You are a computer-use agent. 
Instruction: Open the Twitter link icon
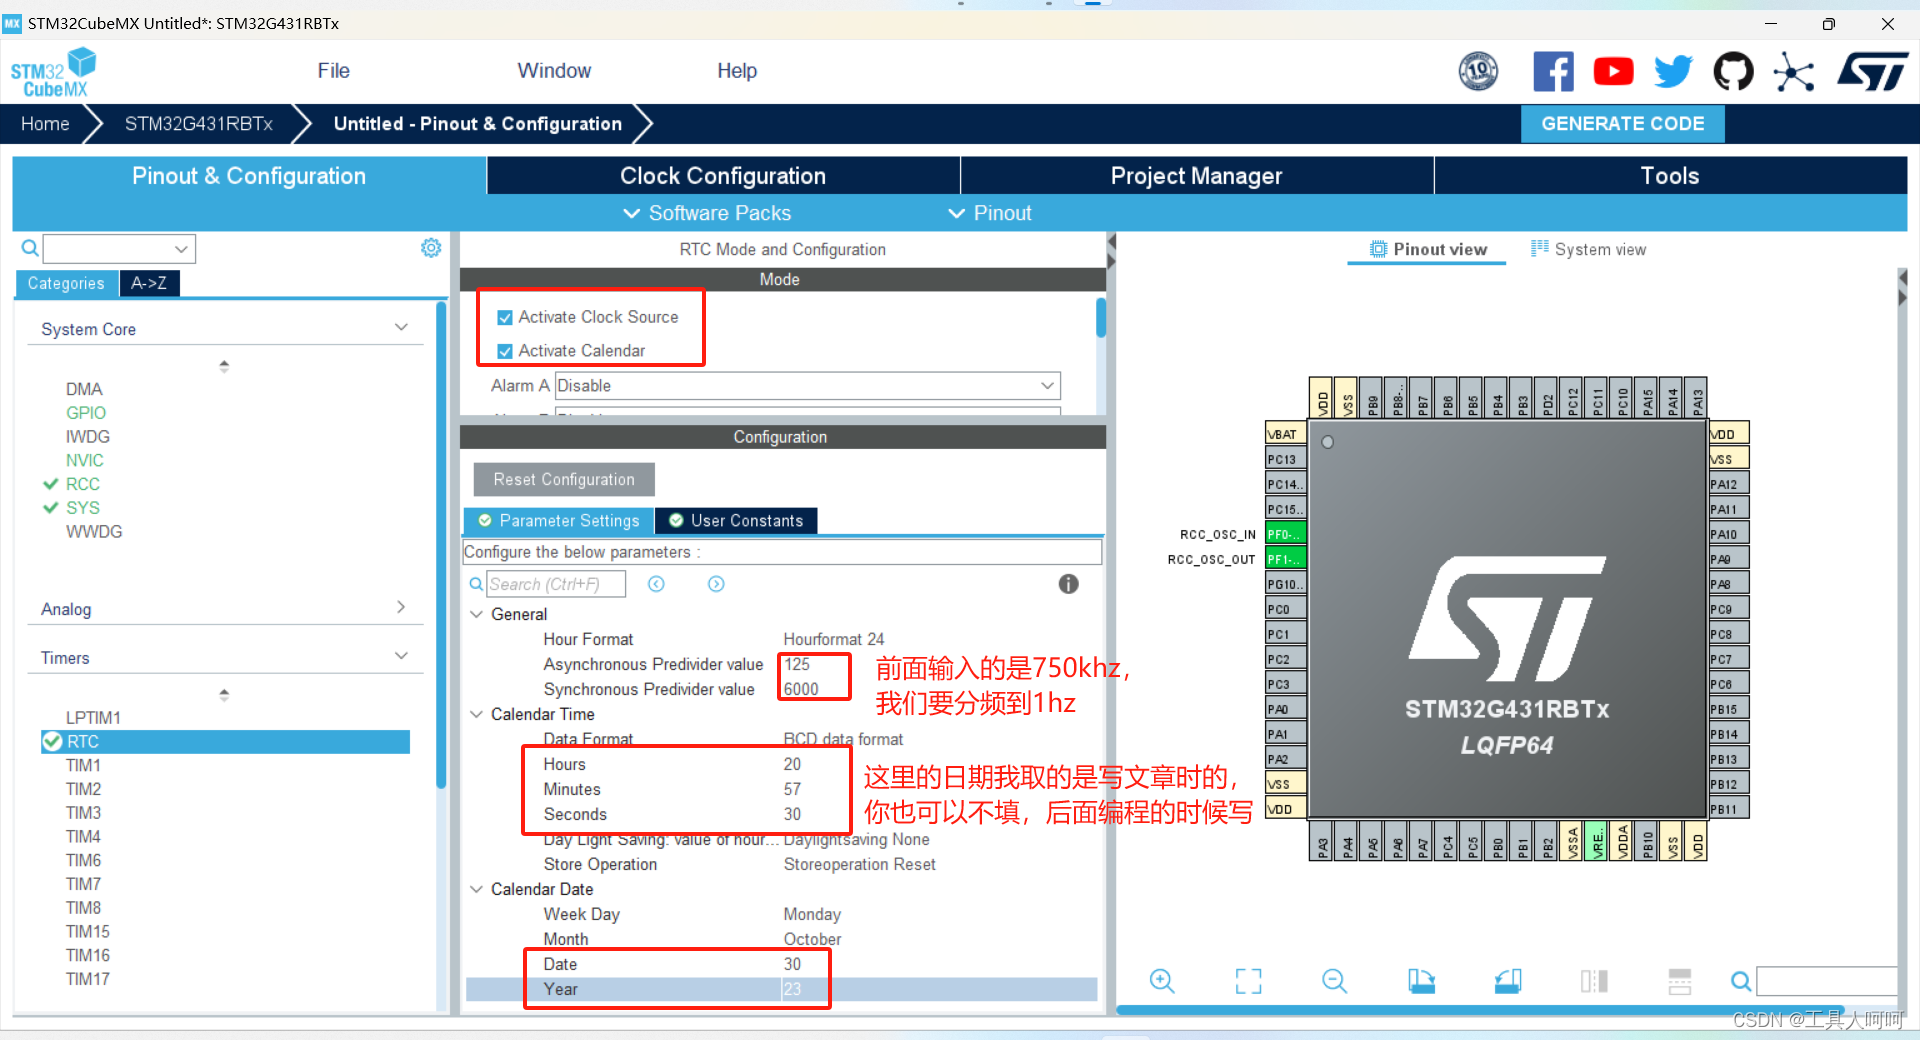(x=1673, y=72)
